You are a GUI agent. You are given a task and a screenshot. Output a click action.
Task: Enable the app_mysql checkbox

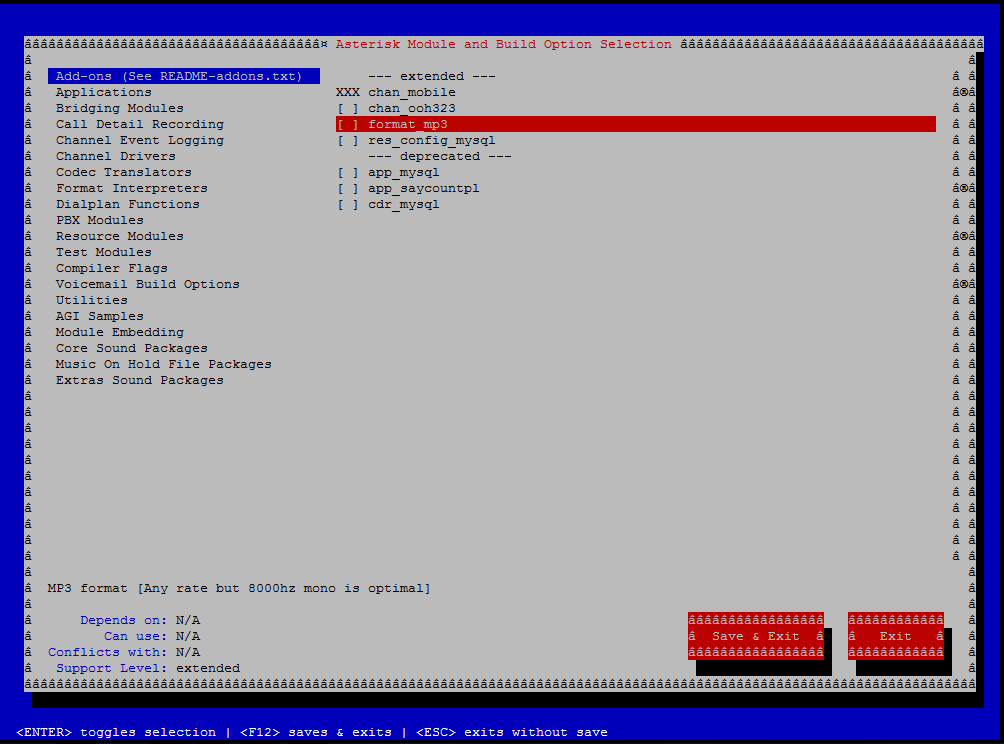pyautogui.click(x=348, y=172)
